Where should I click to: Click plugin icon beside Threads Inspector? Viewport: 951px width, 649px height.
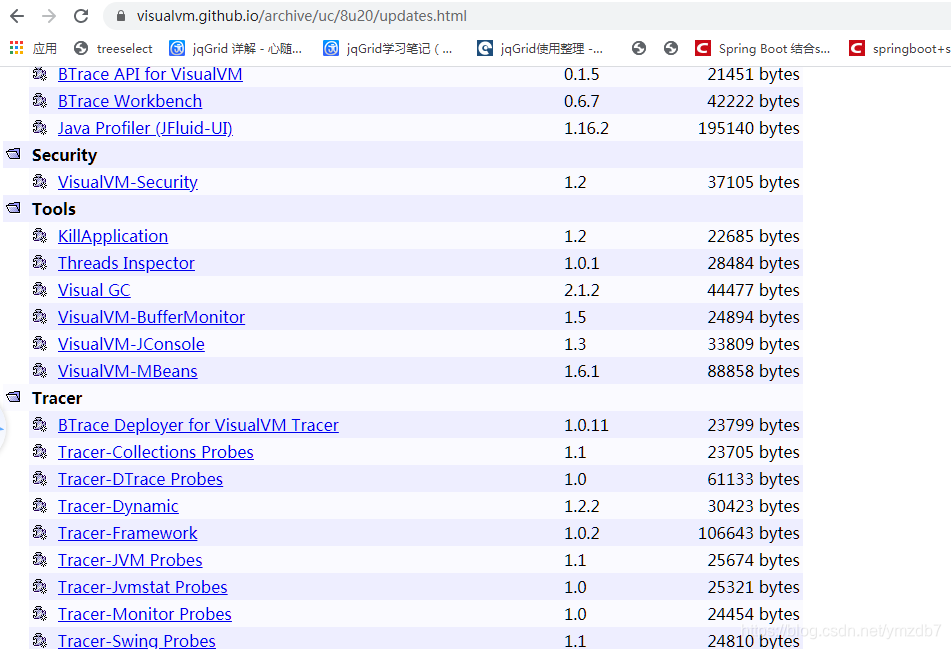coord(40,262)
